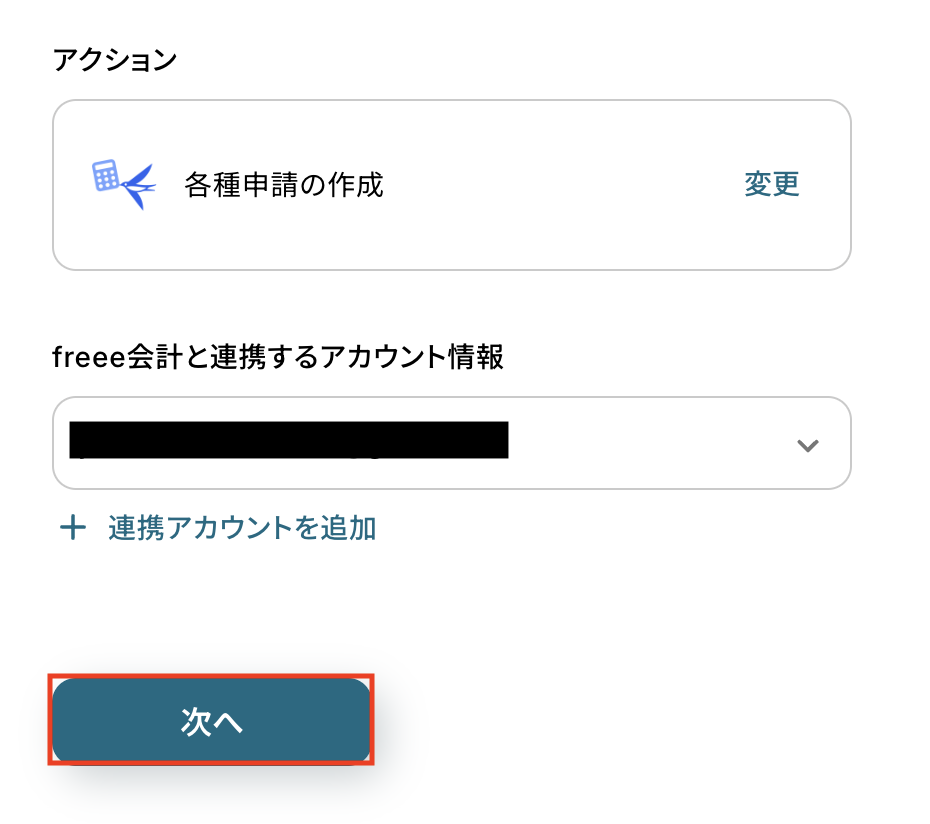Select the redacted account name value

(288, 441)
